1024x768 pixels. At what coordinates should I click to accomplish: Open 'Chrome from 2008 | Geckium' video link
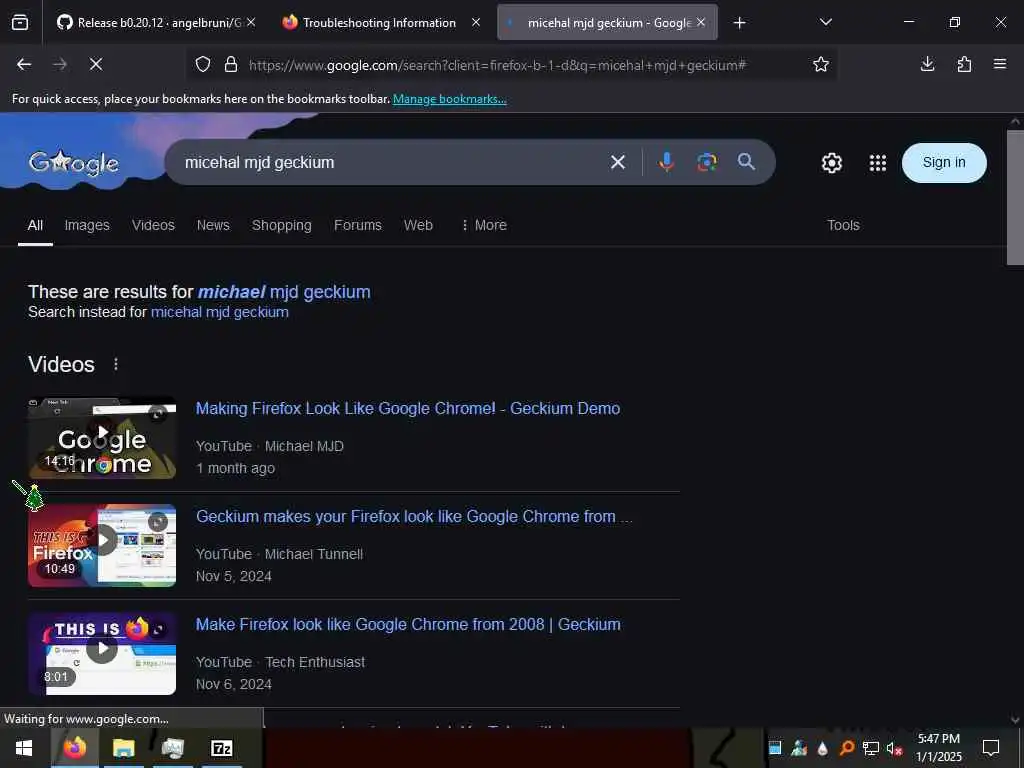(408, 624)
